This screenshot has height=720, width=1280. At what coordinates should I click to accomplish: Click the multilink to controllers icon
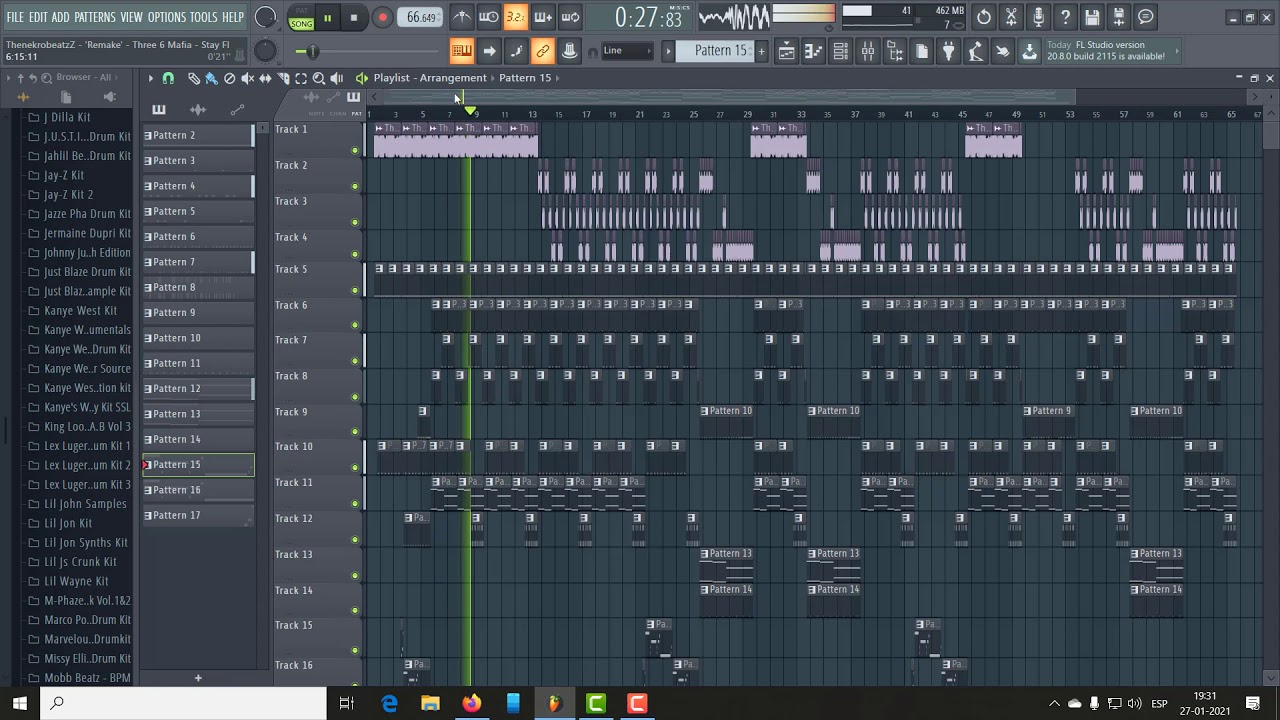tap(570, 51)
